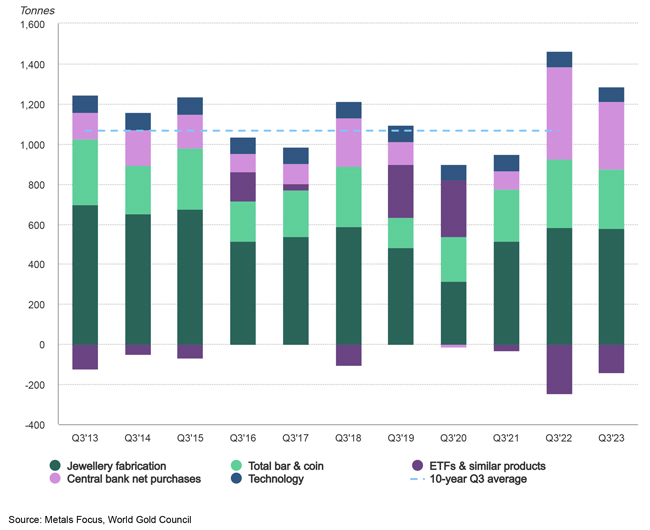Click the Q3'23 x-axis label
The height and width of the screenshot is (530, 650).
(611, 438)
